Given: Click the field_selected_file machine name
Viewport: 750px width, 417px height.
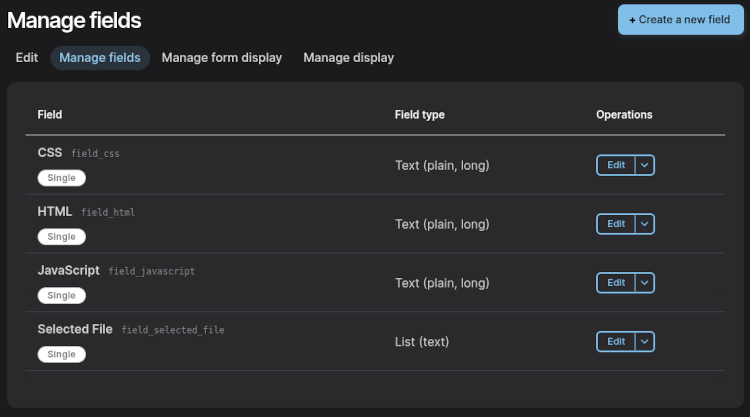Looking at the screenshot, I should click(173, 330).
